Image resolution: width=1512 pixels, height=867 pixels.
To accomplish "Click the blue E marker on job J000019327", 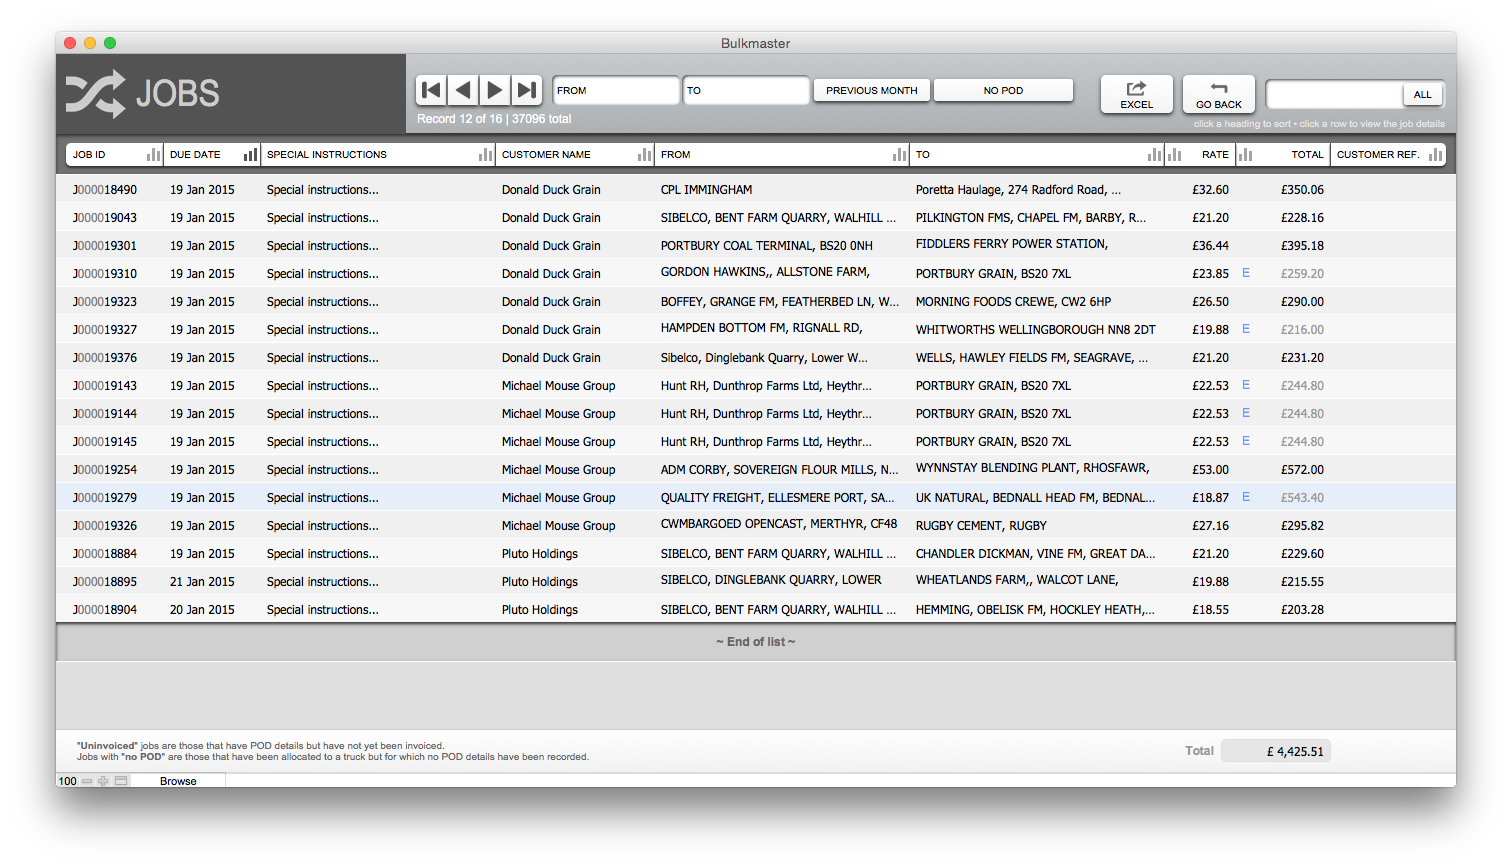I will (1246, 329).
